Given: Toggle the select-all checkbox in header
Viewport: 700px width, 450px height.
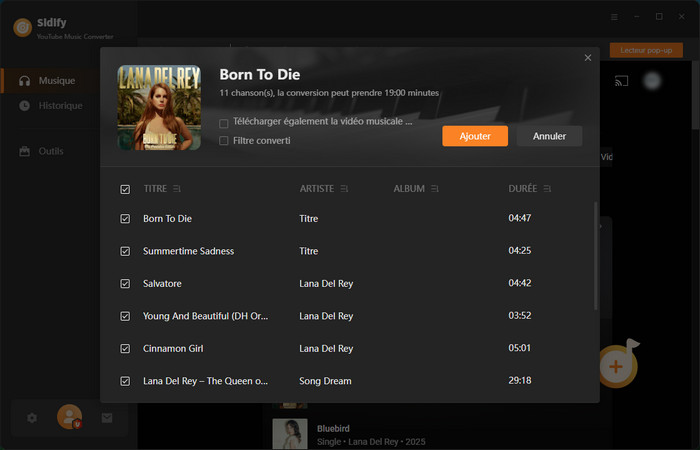Looking at the screenshot, I should coord(125,189).
